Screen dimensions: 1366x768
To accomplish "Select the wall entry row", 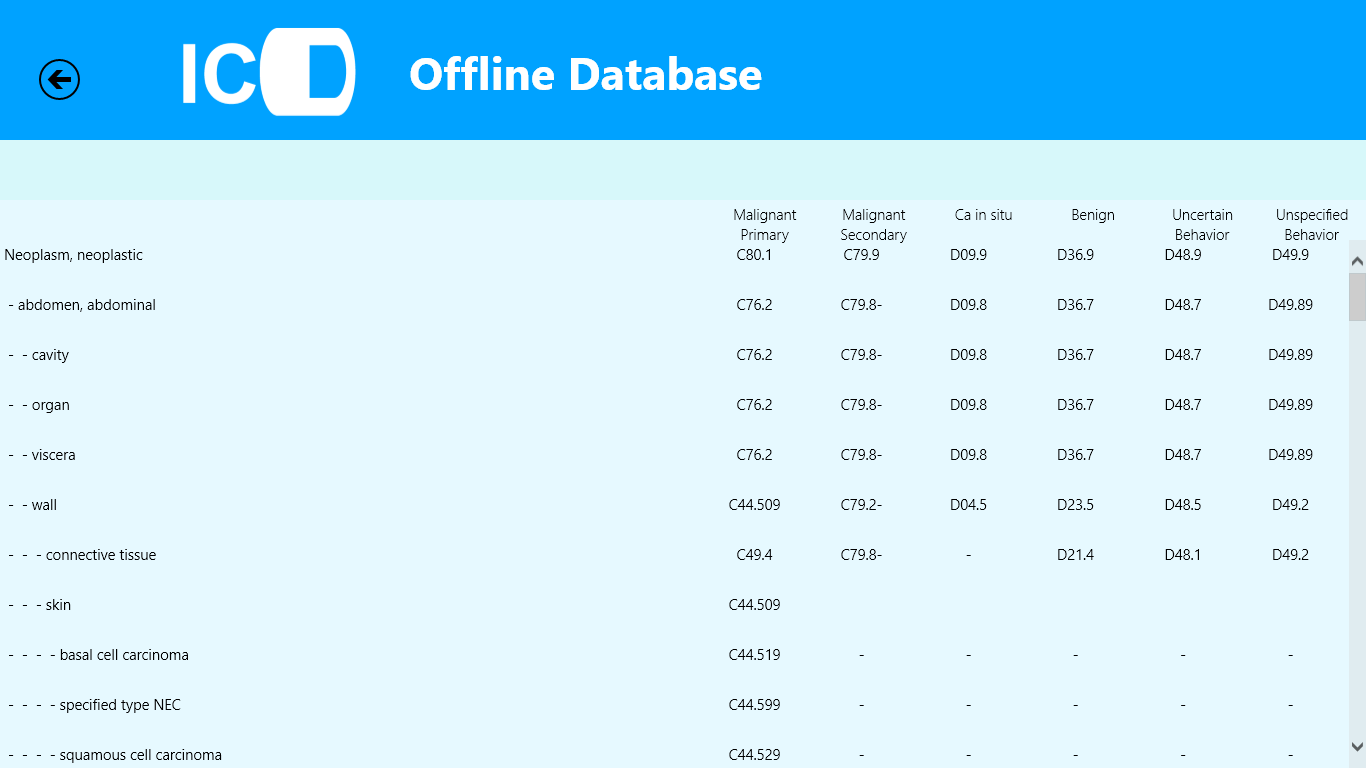I will point(42,505).
